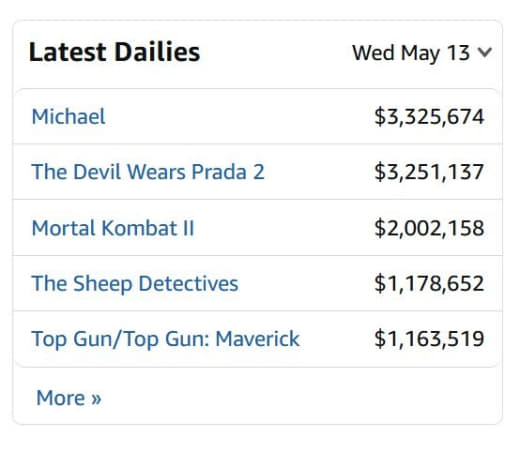Click blank space between Michael and its gross
520x452 pixels.
240,117
